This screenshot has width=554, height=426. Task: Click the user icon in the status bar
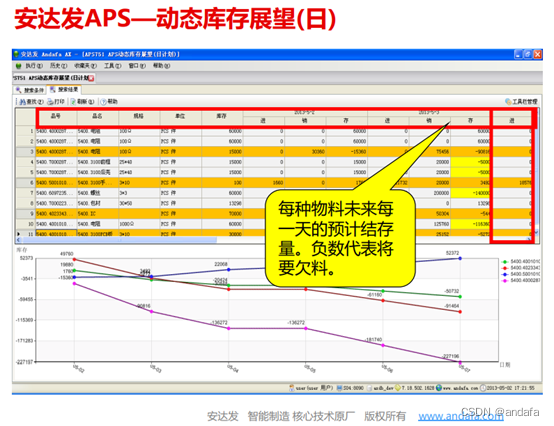(x=292, y=388)
